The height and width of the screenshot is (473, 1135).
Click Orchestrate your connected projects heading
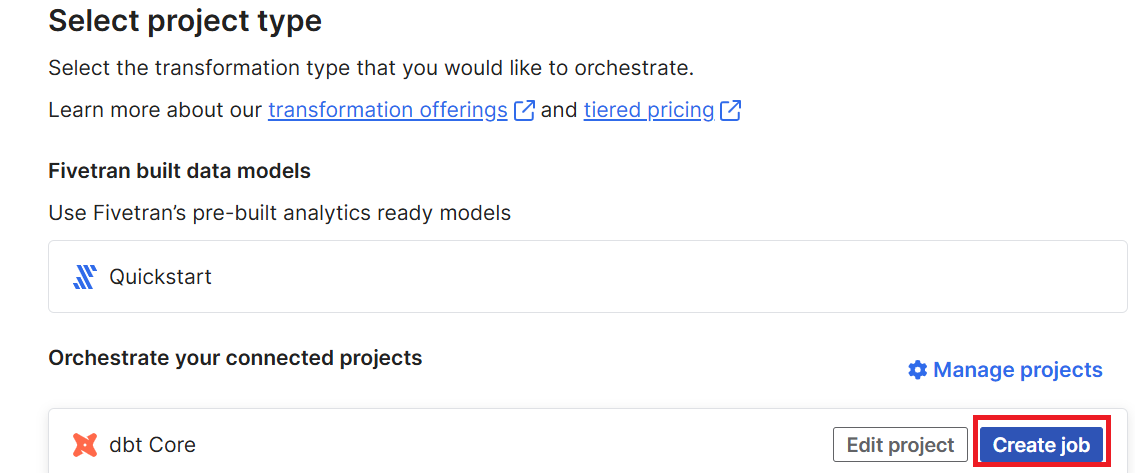tap(235, 358)
